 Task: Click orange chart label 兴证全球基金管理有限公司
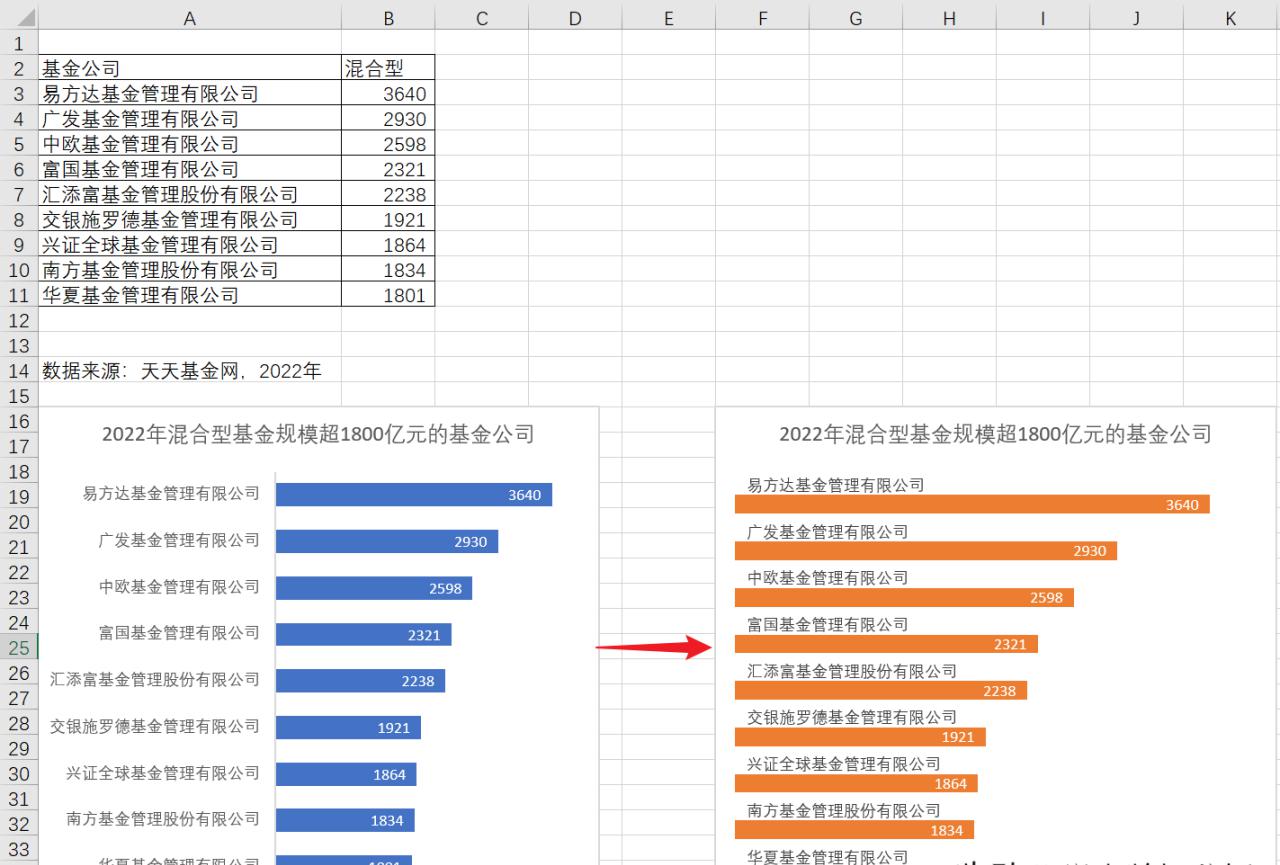click(x=844, y=764)
